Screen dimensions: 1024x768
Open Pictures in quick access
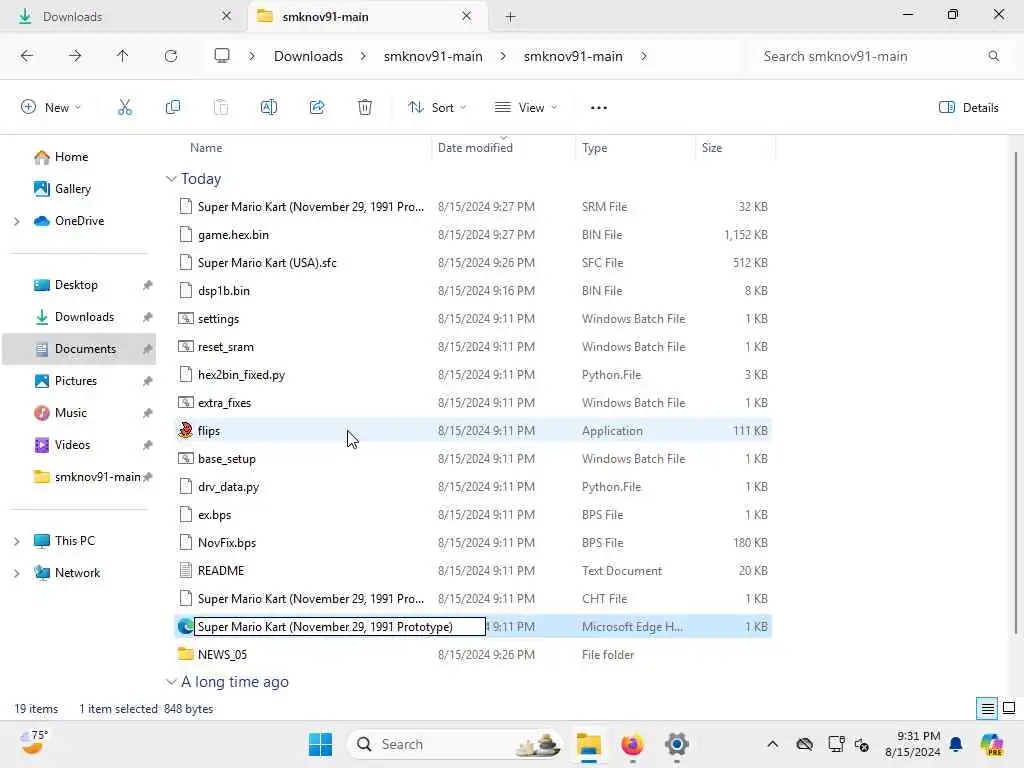[x=78, y=381]
